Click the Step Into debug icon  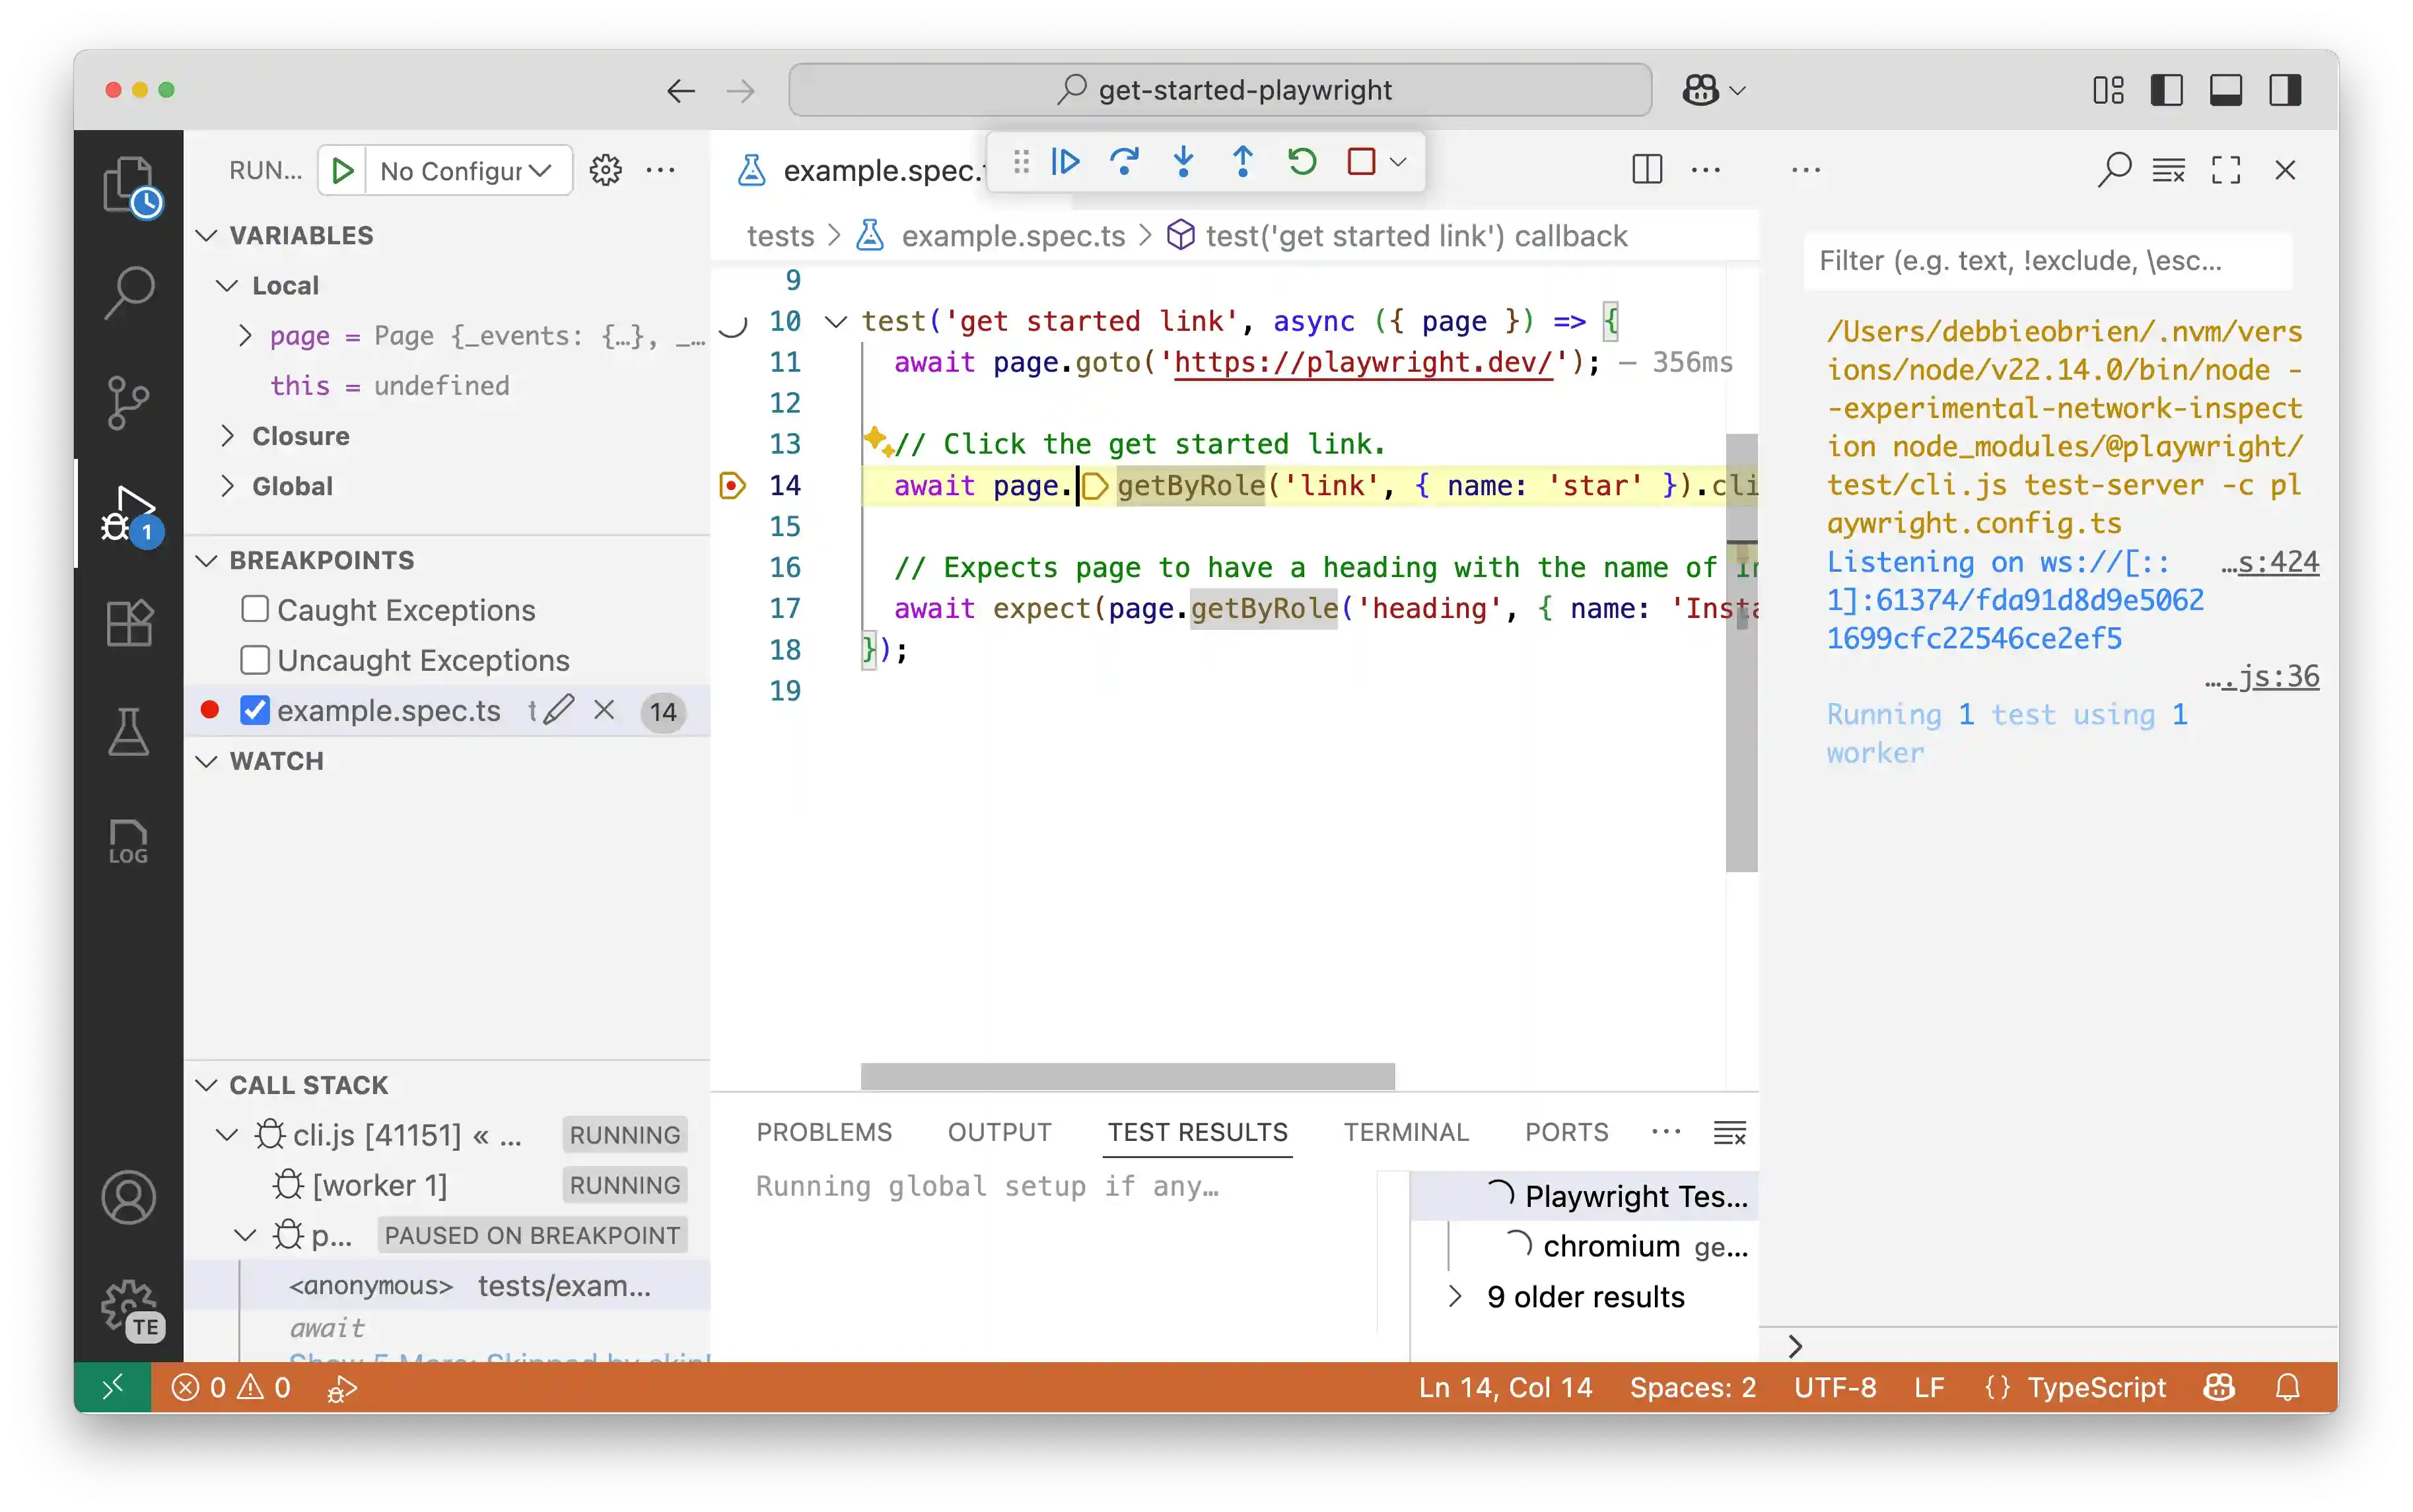click(1183, 161)
